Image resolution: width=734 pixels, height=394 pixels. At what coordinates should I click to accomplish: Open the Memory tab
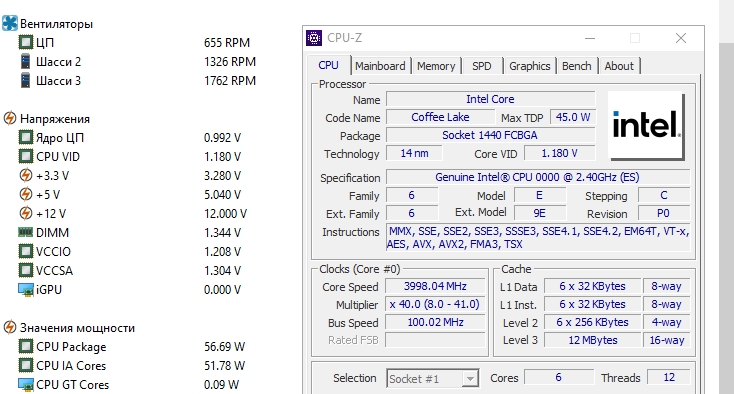click(x=436, y=66)
